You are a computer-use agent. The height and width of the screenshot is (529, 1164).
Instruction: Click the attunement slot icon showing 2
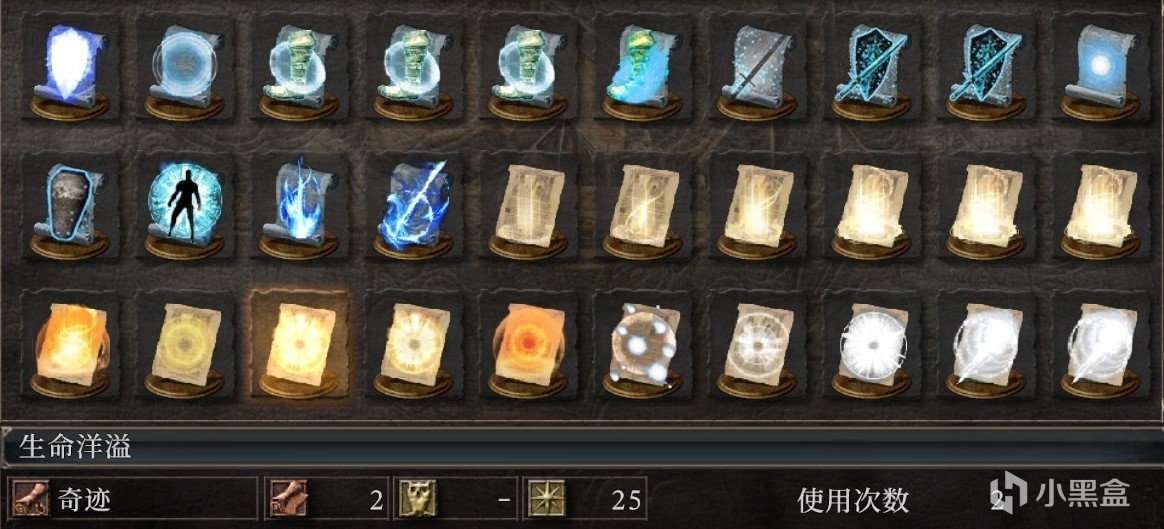pos(288,498)
